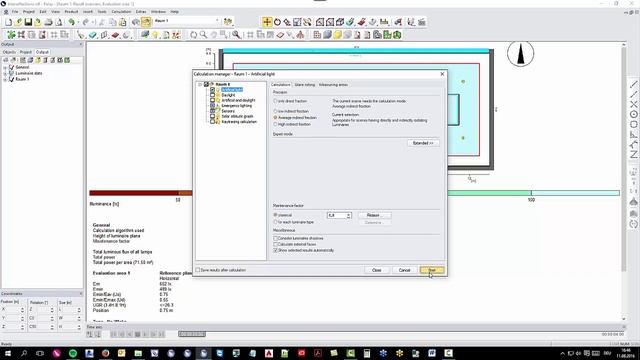
Task: Click the Z-shaped polyline tool in right sidebar
Action: (633, 154)
